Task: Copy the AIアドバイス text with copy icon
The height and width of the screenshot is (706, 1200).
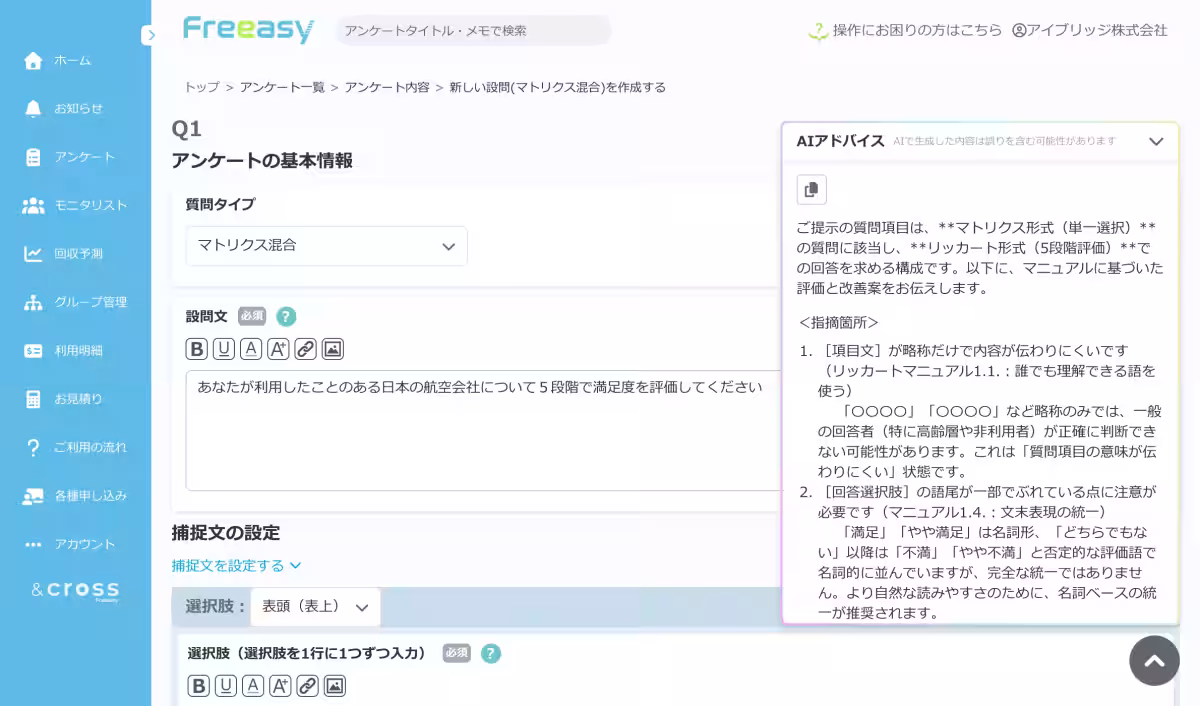Action: coord(811,189)
